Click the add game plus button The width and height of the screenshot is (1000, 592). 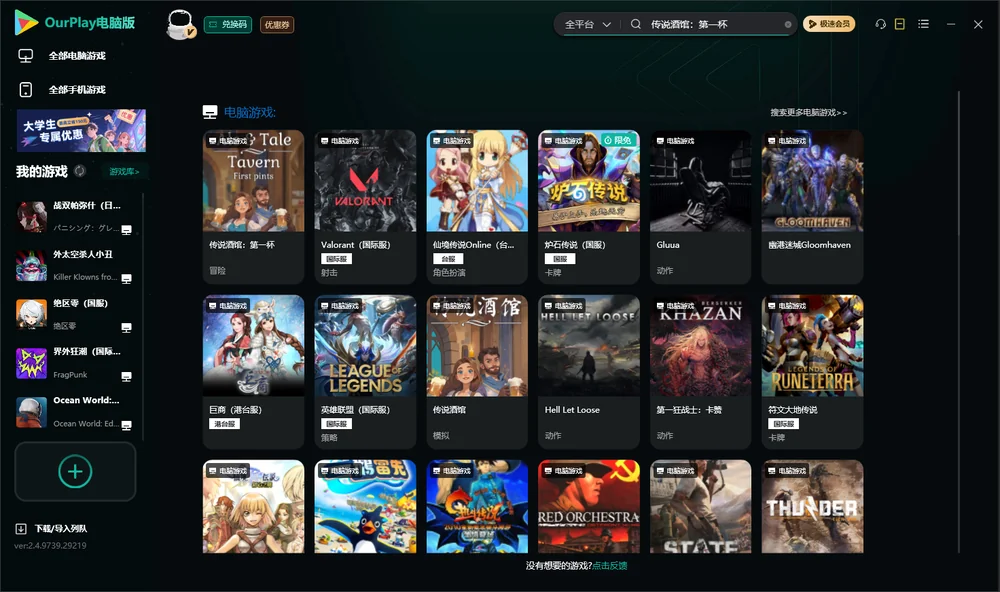tap(75, 471)
